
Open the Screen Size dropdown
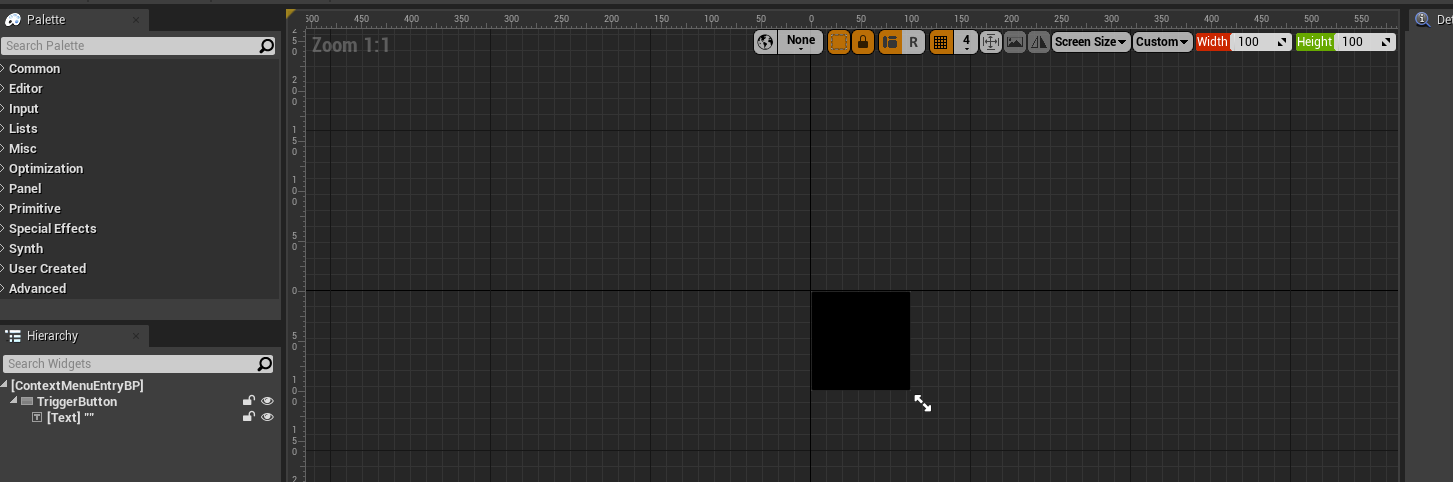coord(1091,42)
